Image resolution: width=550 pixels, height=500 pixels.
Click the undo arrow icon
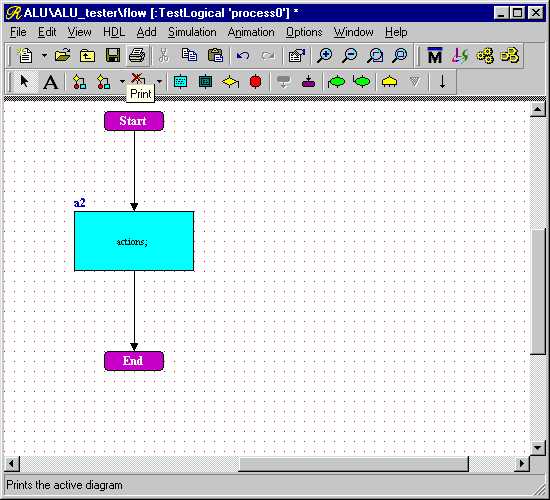(243, 55)
